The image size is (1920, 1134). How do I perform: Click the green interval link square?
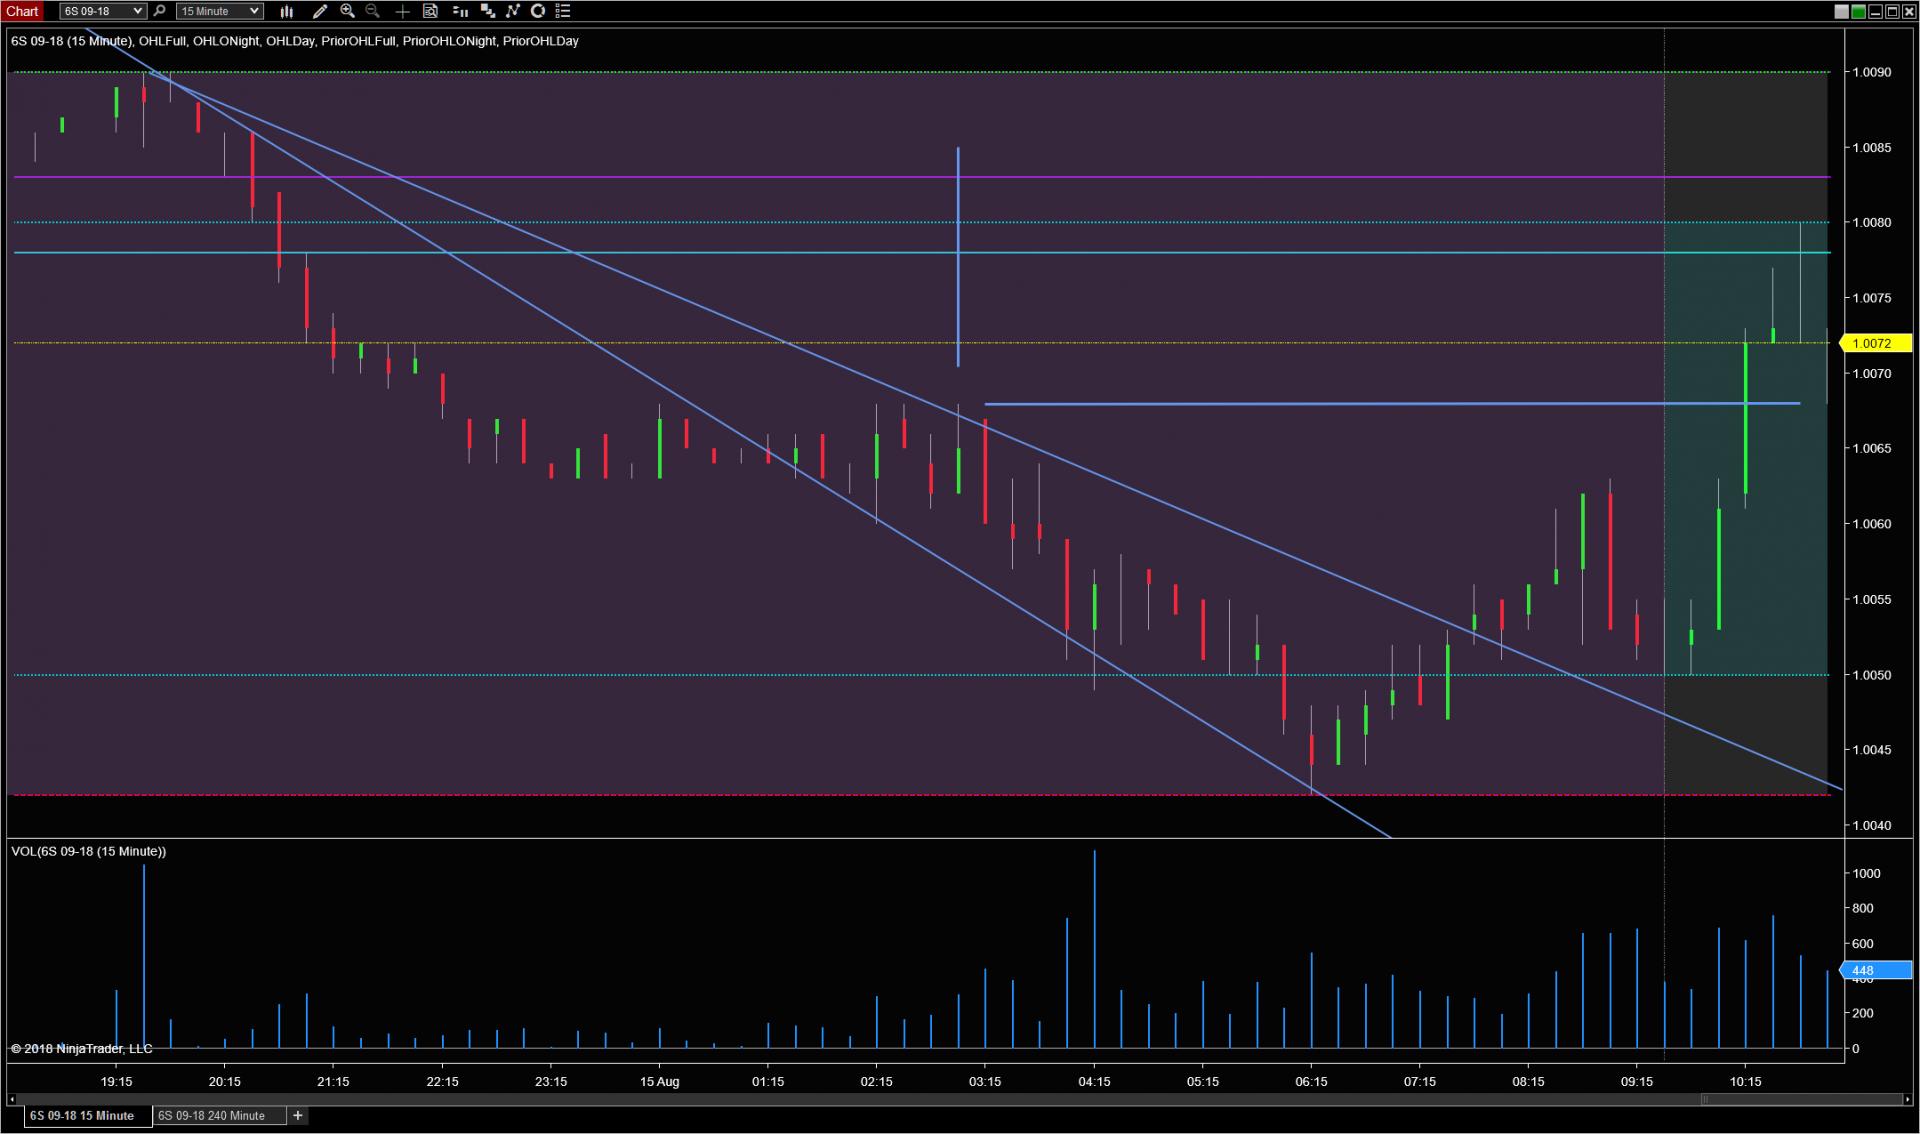[1858, 11]
